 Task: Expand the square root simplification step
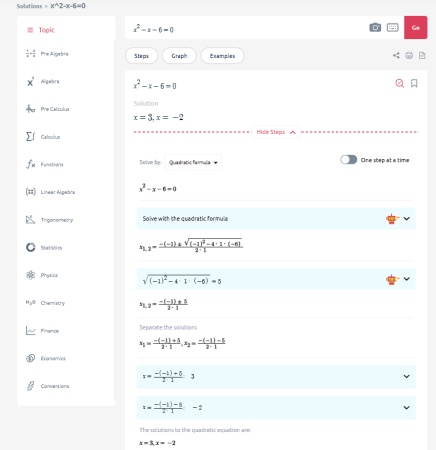click(x=276, y=279)
